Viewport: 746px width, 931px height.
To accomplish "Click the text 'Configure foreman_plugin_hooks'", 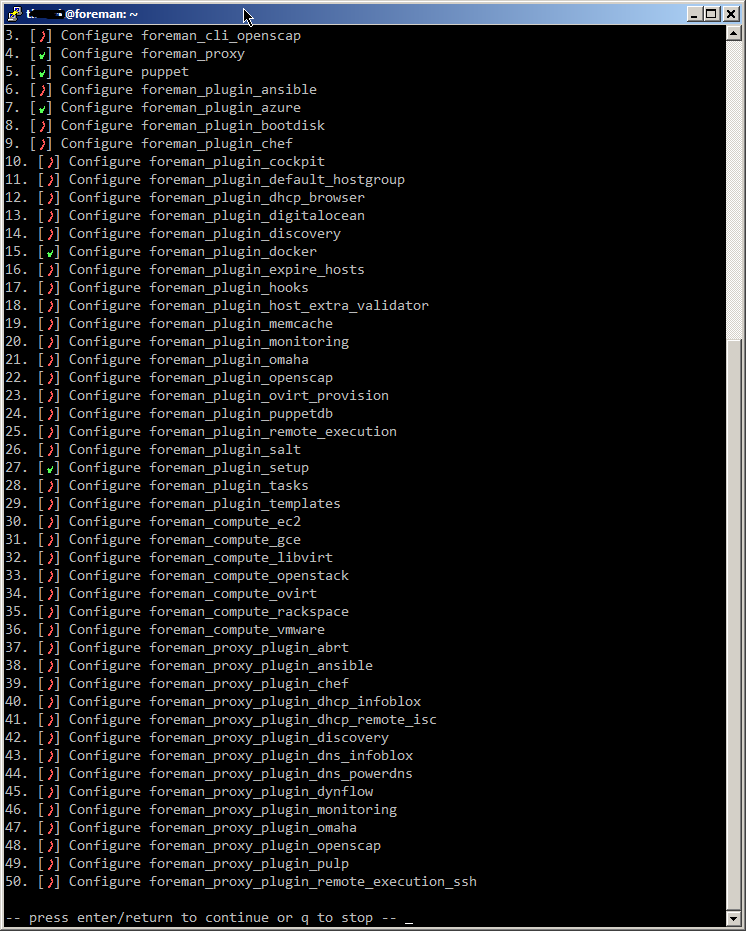I will (189, 287).
